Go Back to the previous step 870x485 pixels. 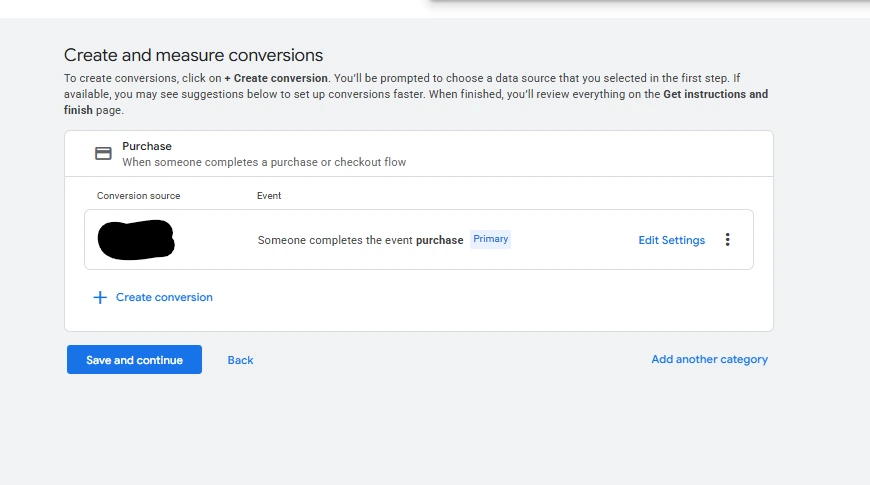(x=240, y=360)
